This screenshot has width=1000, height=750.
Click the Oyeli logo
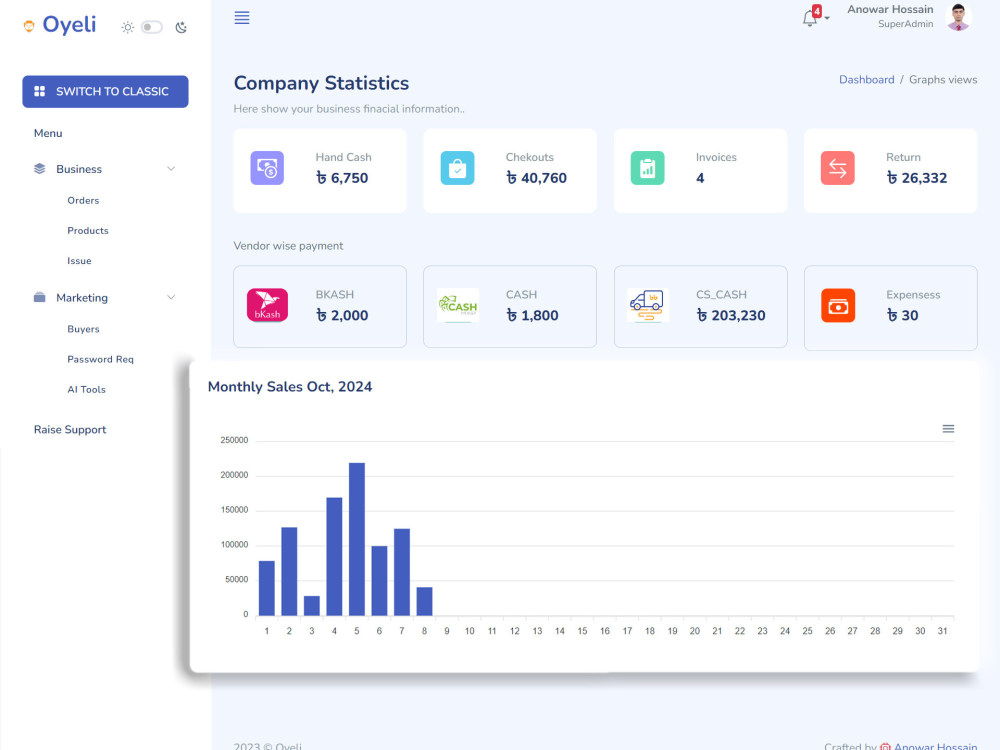click(60, 25)
